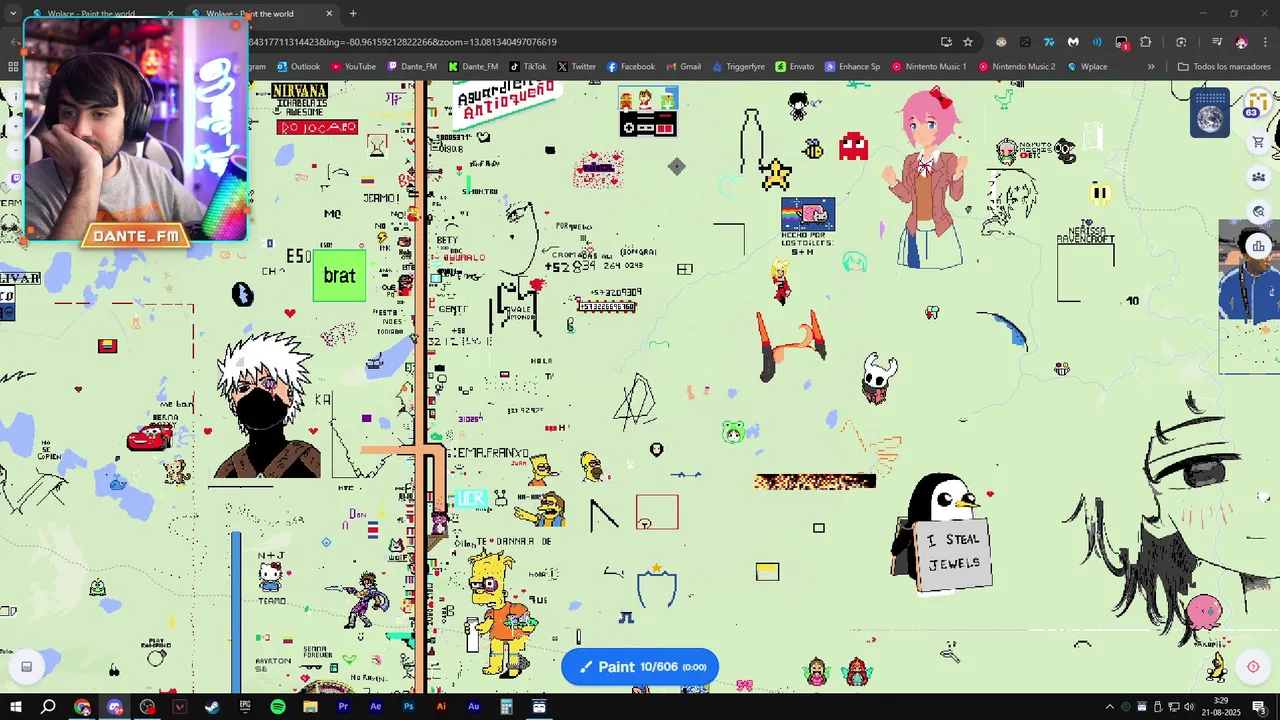Open the Gmail bookmark
This screenshot has height=720, width=1280.
coord(683,67)
